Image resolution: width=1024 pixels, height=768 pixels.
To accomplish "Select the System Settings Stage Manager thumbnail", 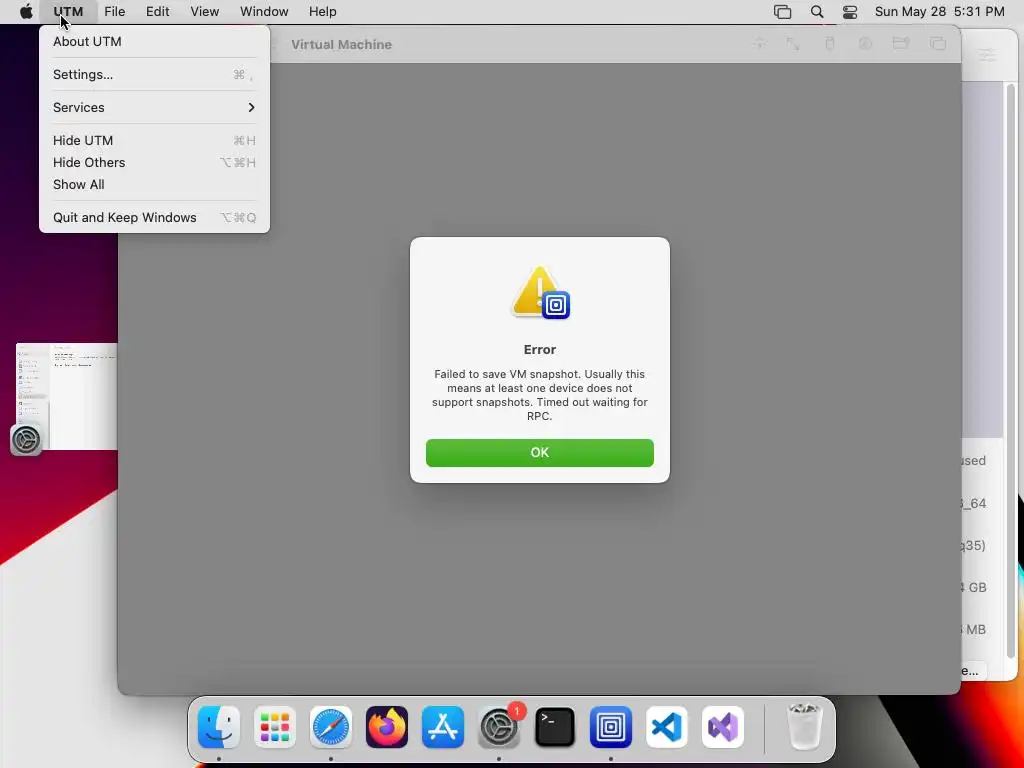I will pos(67,396).
